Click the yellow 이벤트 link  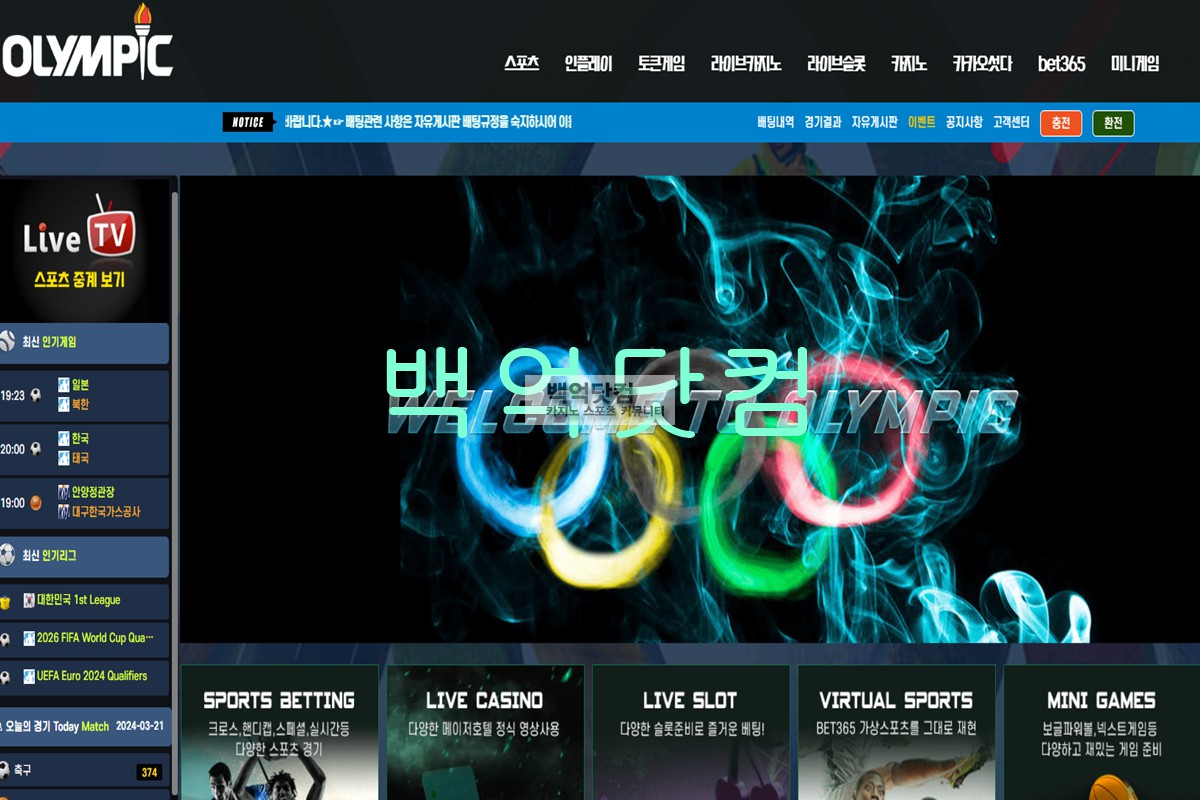921,122
